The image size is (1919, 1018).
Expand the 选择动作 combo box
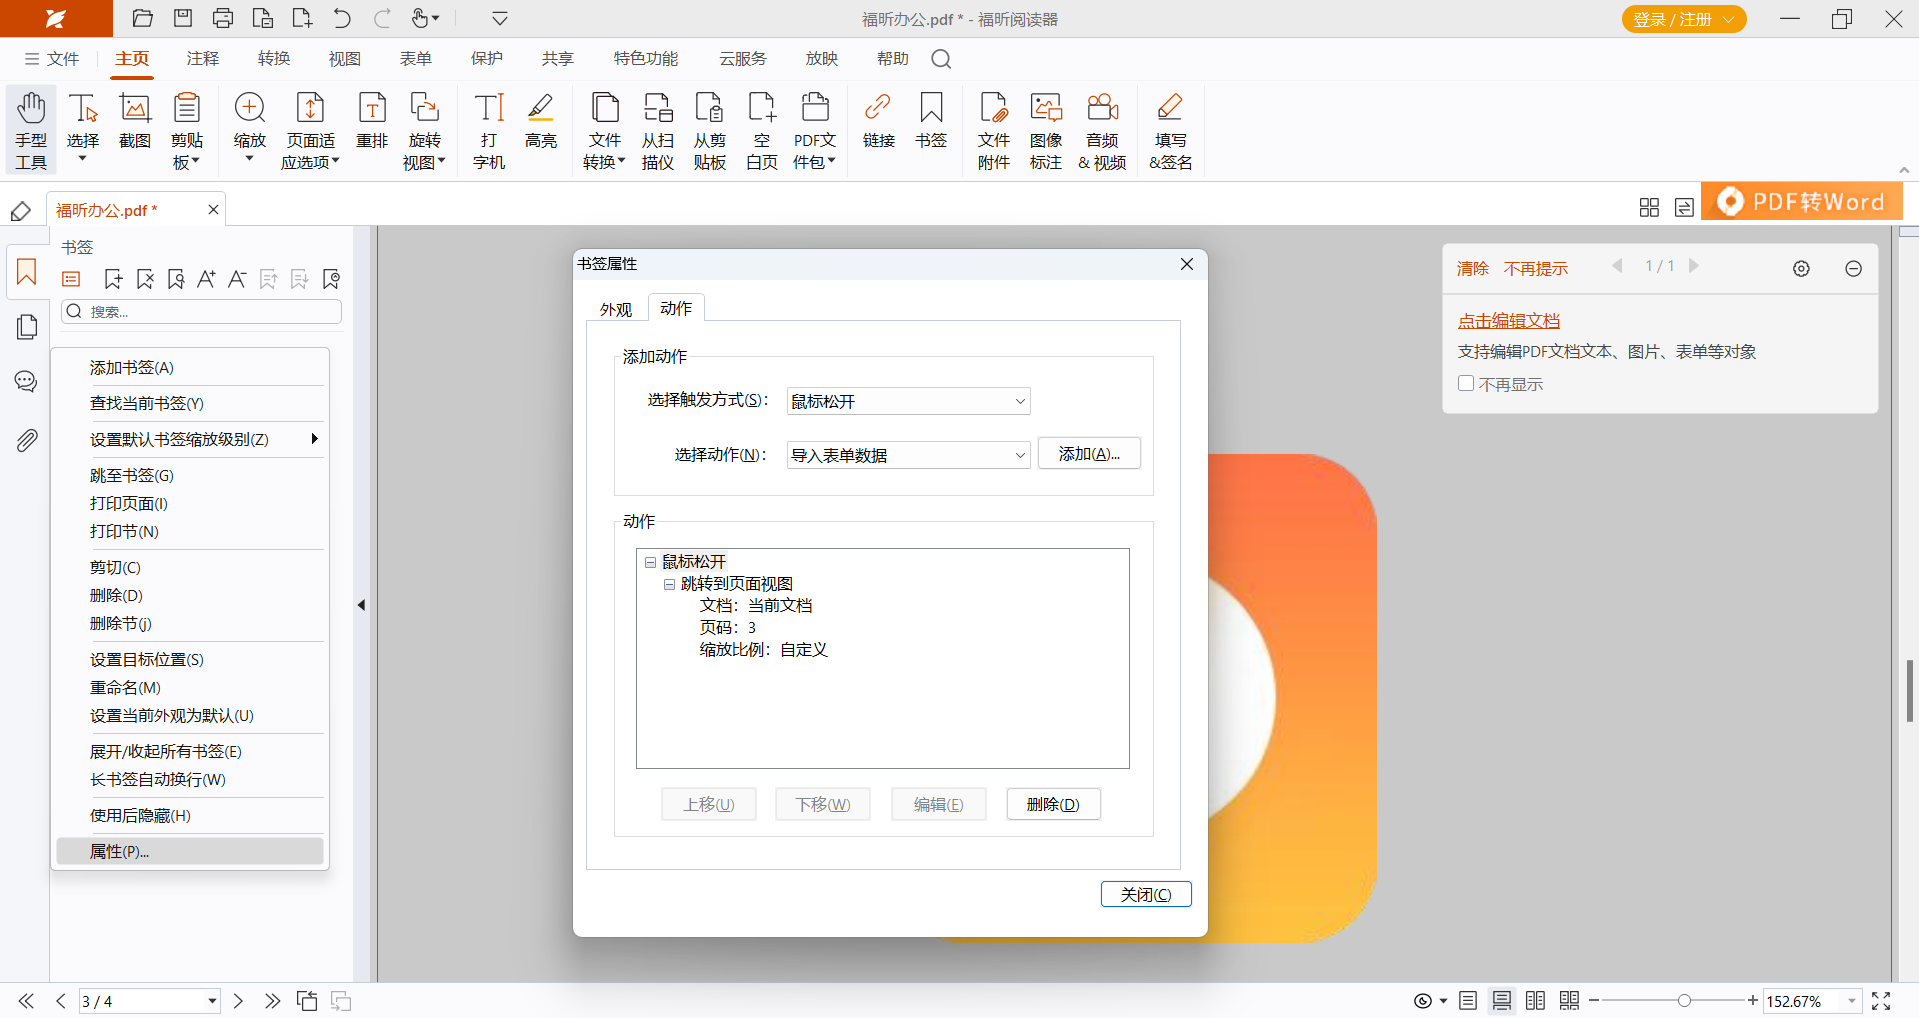1019,455
